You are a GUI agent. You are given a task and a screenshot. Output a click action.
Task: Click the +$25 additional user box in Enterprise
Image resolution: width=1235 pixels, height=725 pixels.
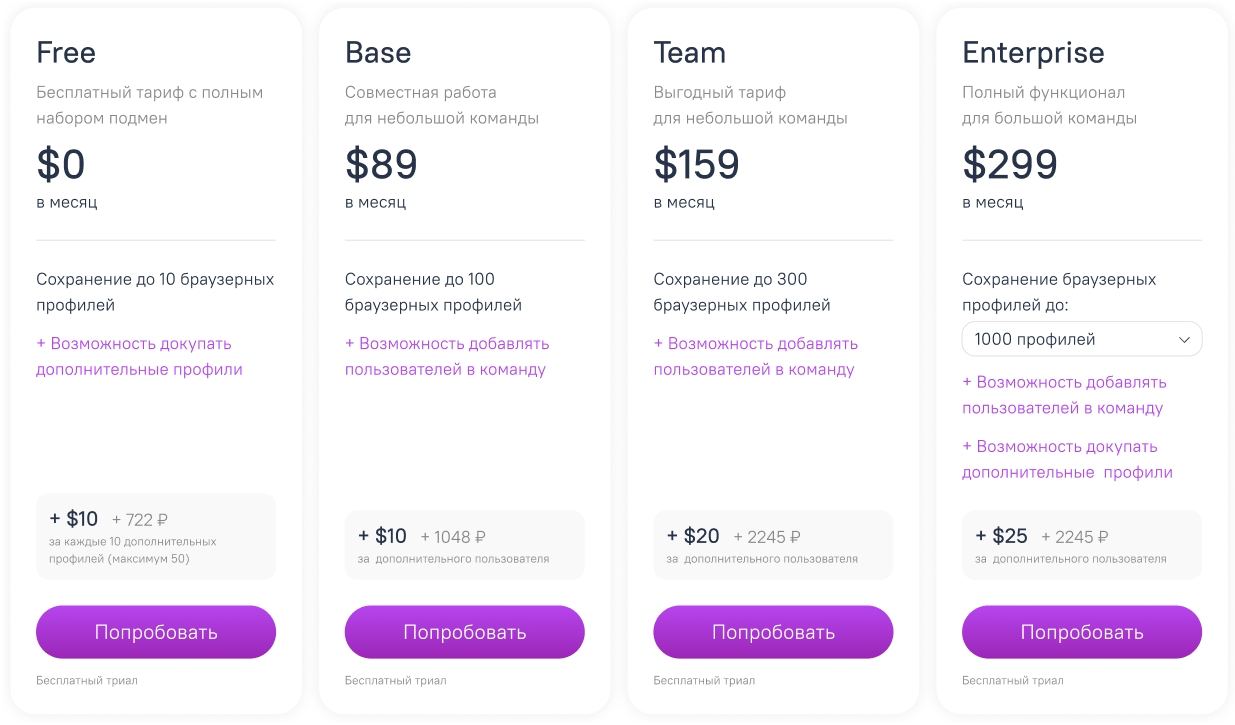(x=1082, y=545)
